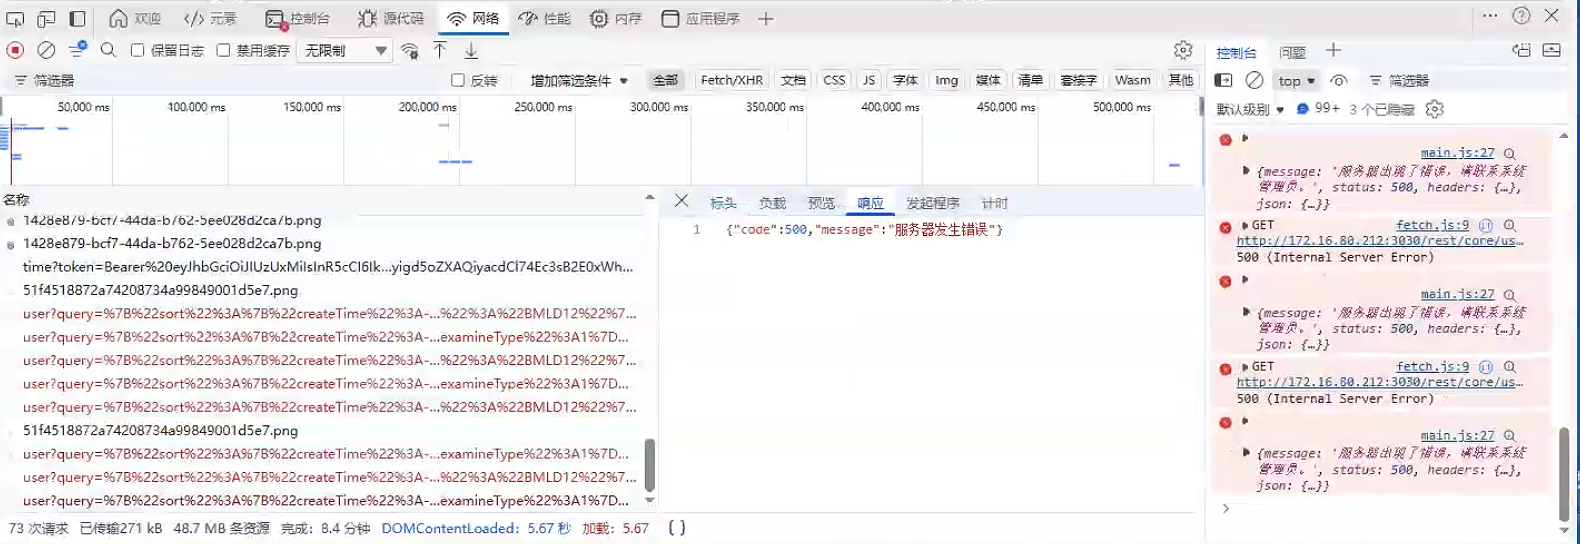1580x544 pixels.
Task: Open console settings gear
Action: coord(1435,109)
